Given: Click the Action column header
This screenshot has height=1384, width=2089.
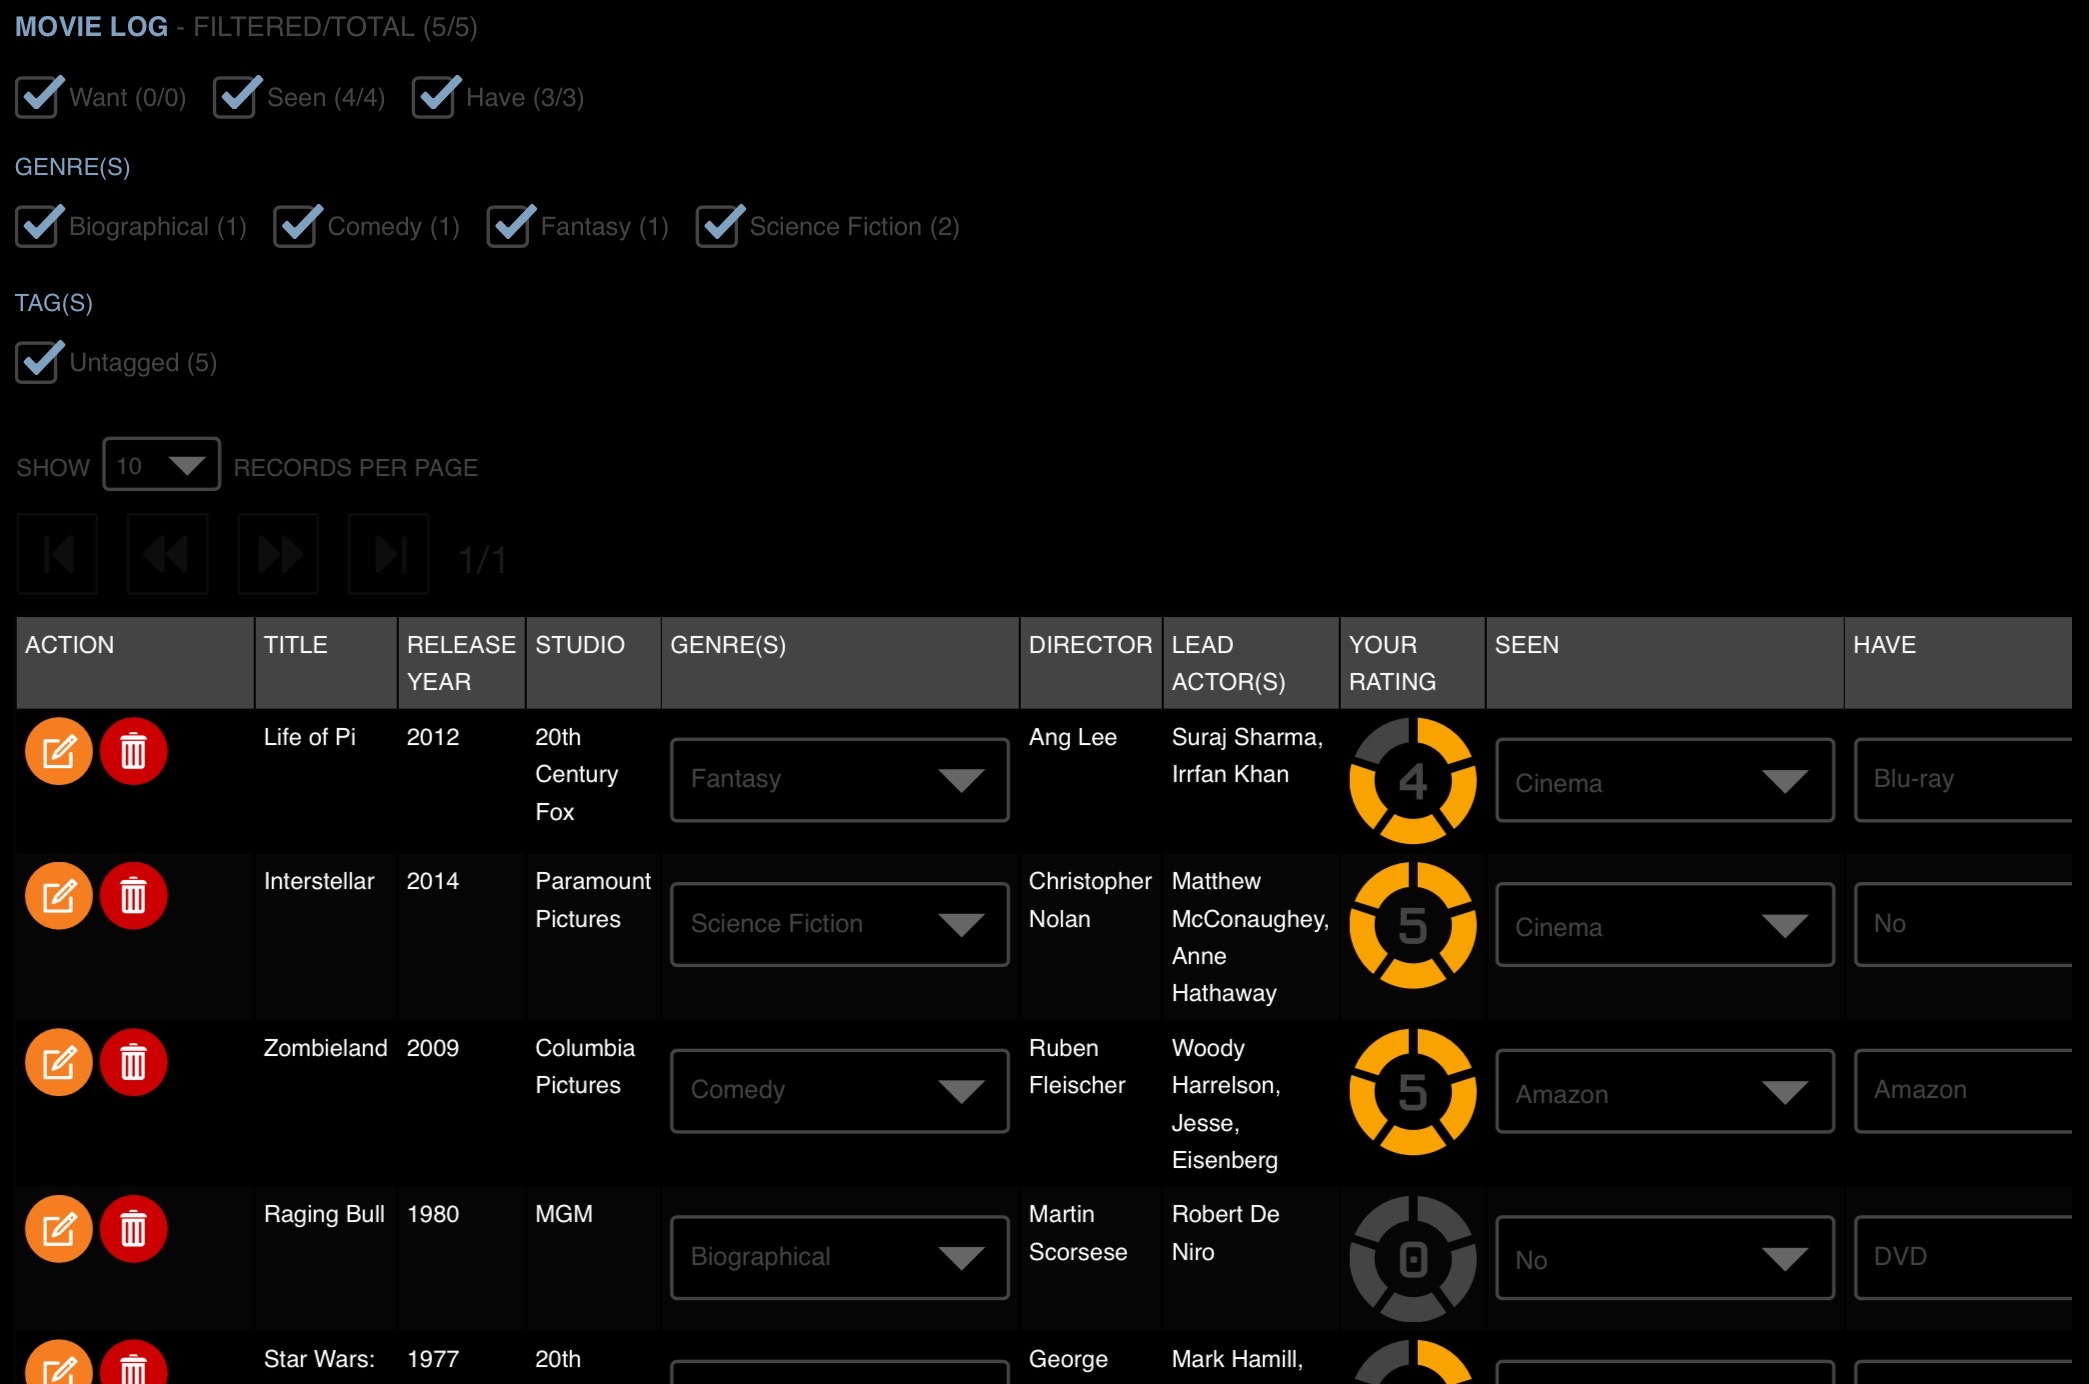Looking at the screenshot, I should pyautogui.click(x=135, y=663).
